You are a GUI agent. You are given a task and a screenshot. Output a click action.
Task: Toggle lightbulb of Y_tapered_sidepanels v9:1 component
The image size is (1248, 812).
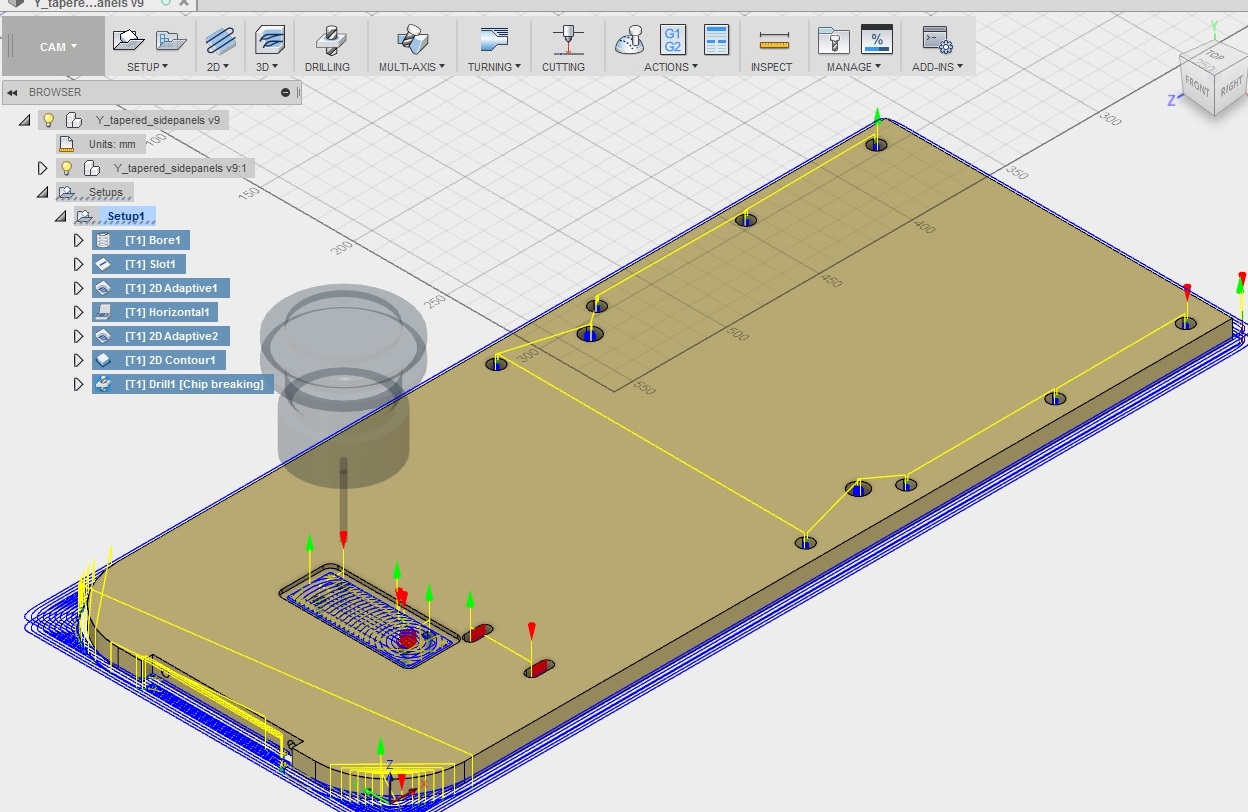point(66,168)
